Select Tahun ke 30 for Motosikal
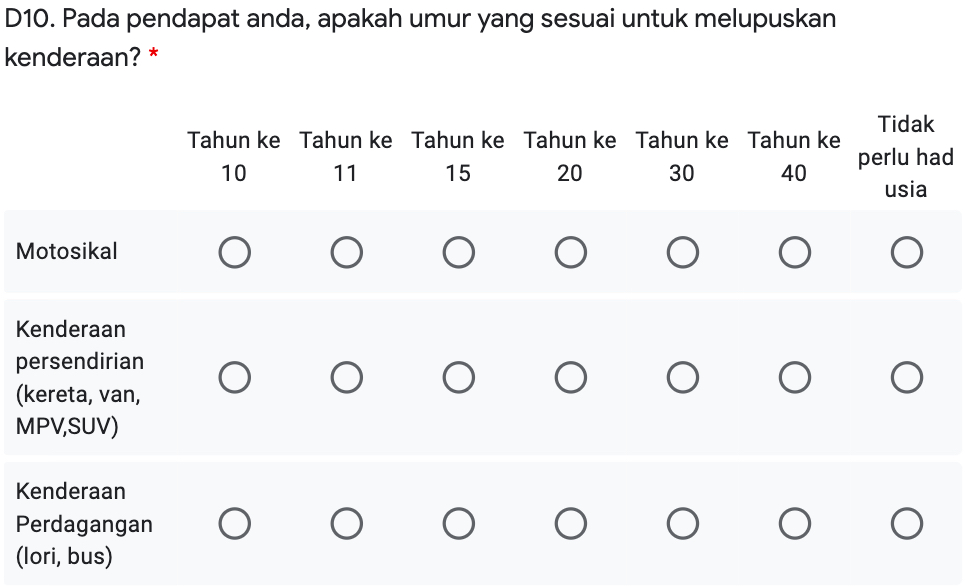The height and width of the screenshot is (586, 965). pos(682,253)
